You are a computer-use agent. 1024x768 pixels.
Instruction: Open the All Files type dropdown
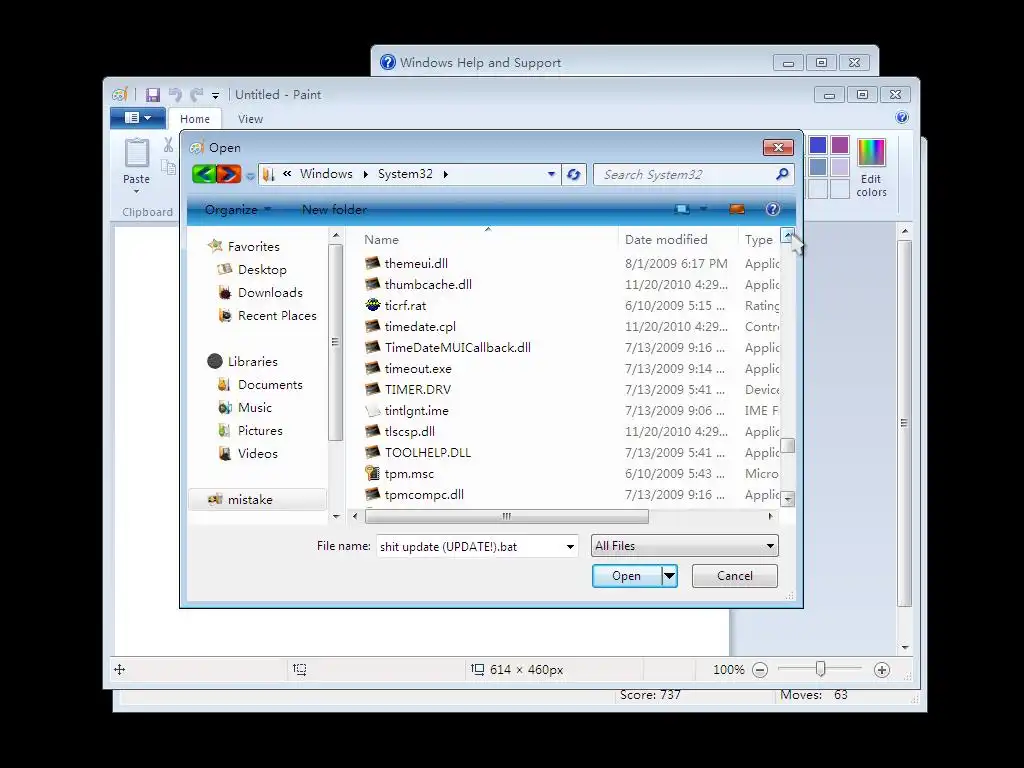[684, 546]
